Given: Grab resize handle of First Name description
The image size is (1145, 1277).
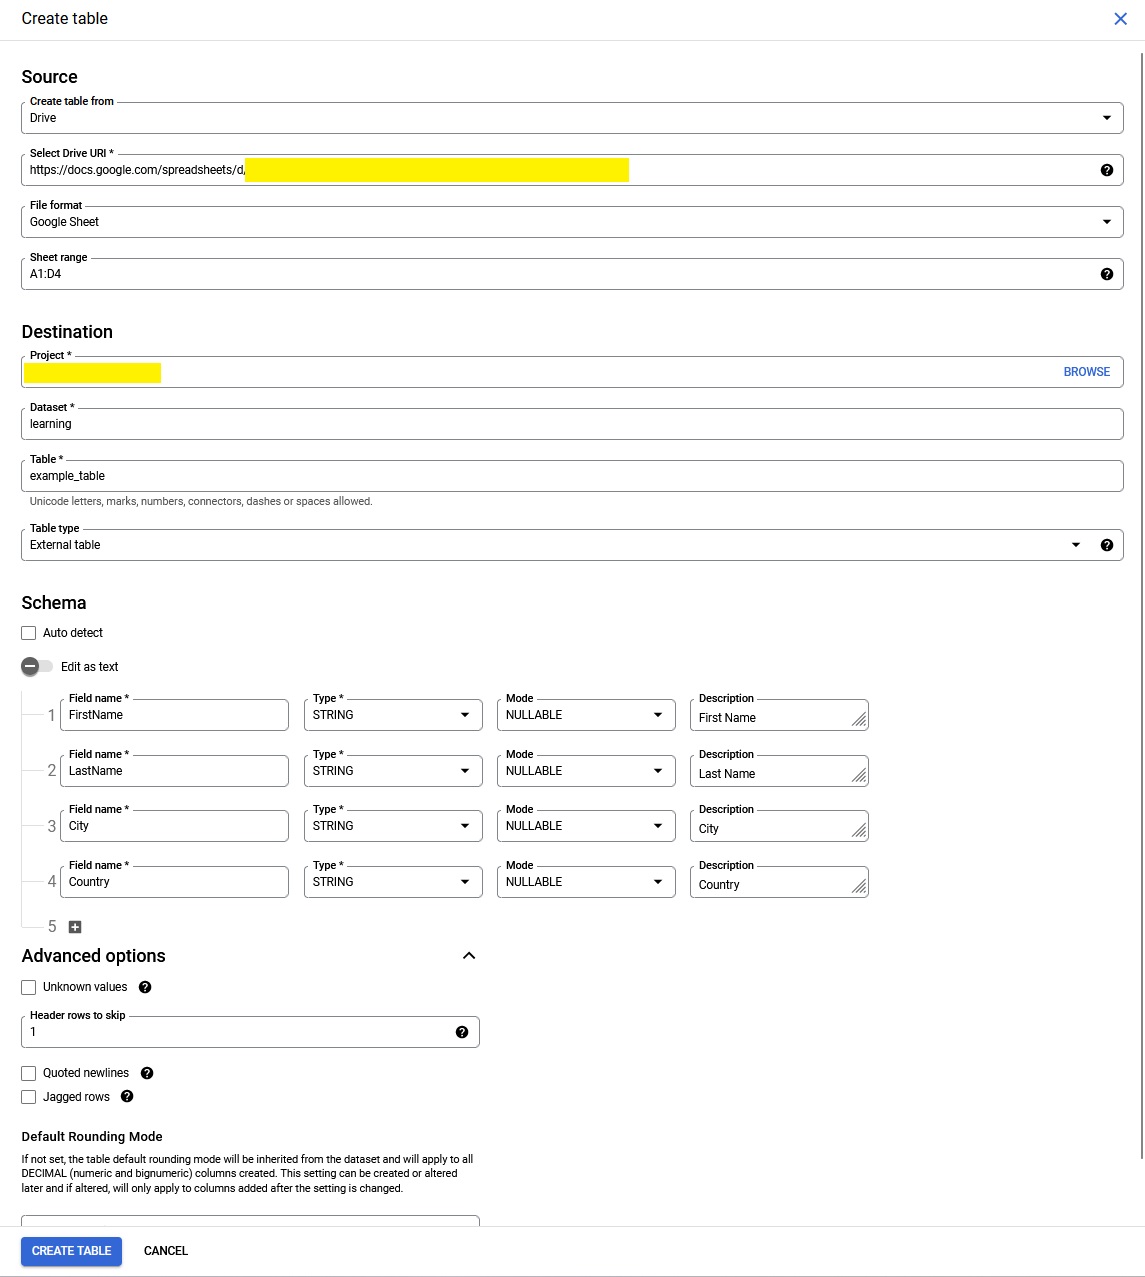Looking at the screenshot, I should point(859,720).
